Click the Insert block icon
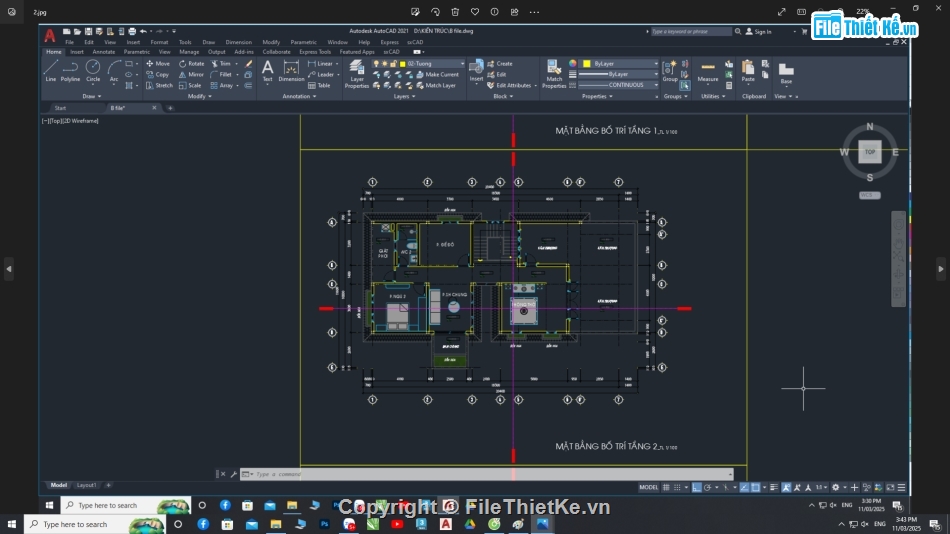This screenshot has width=950, height=534. [476, 71]
